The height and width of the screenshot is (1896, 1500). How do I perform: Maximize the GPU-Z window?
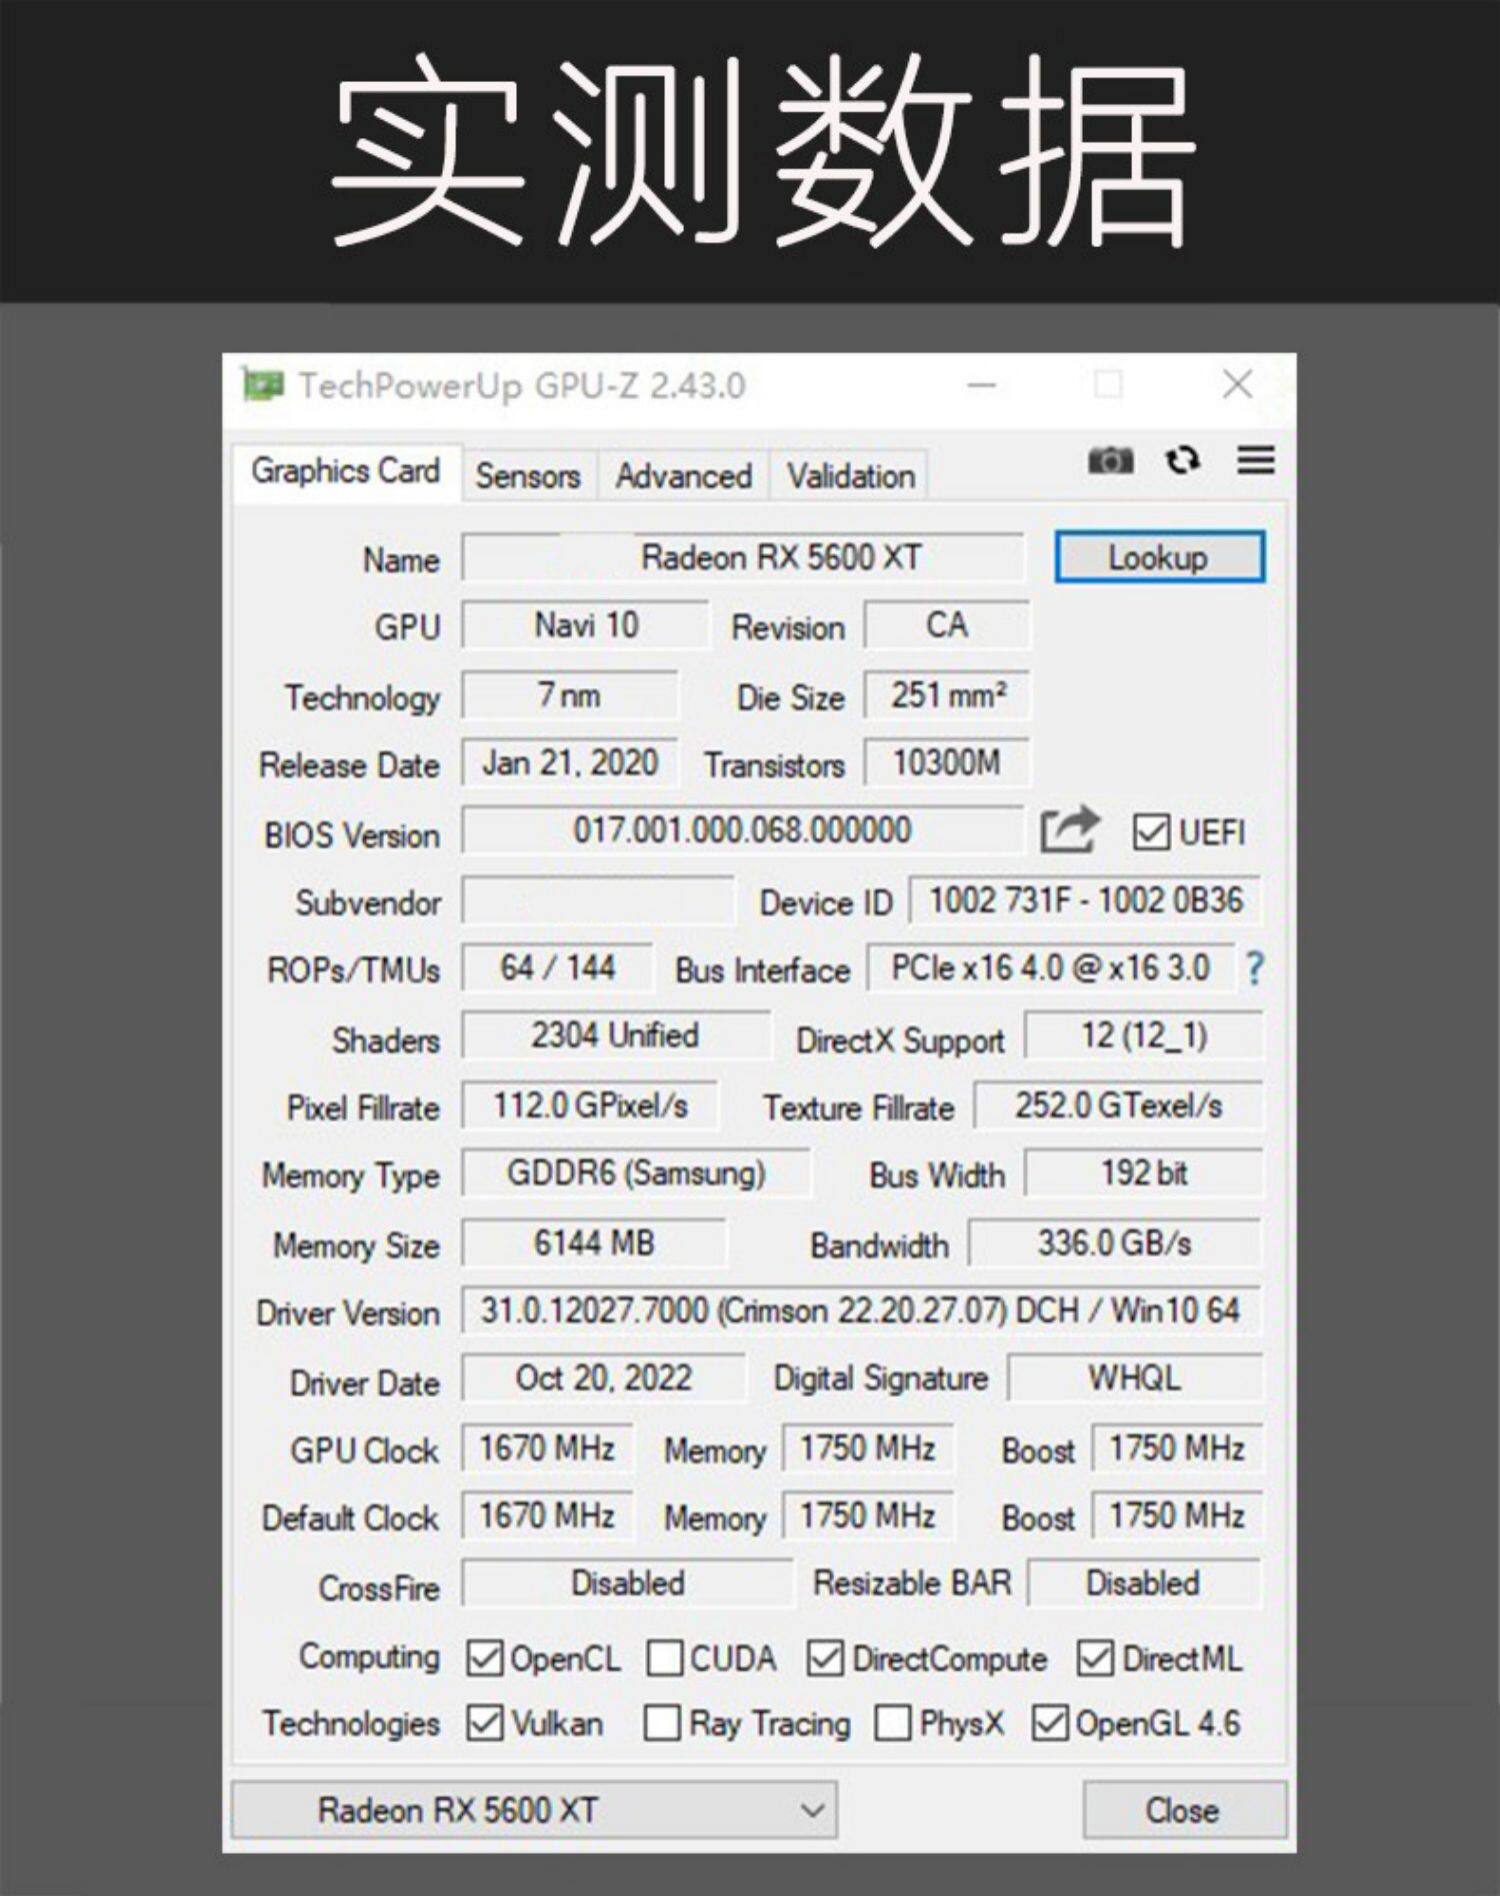(x=1108, y=385)
